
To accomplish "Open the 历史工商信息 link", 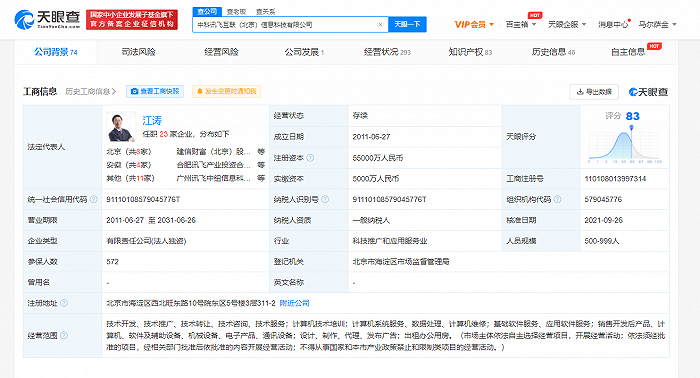I will pos(91,91).
